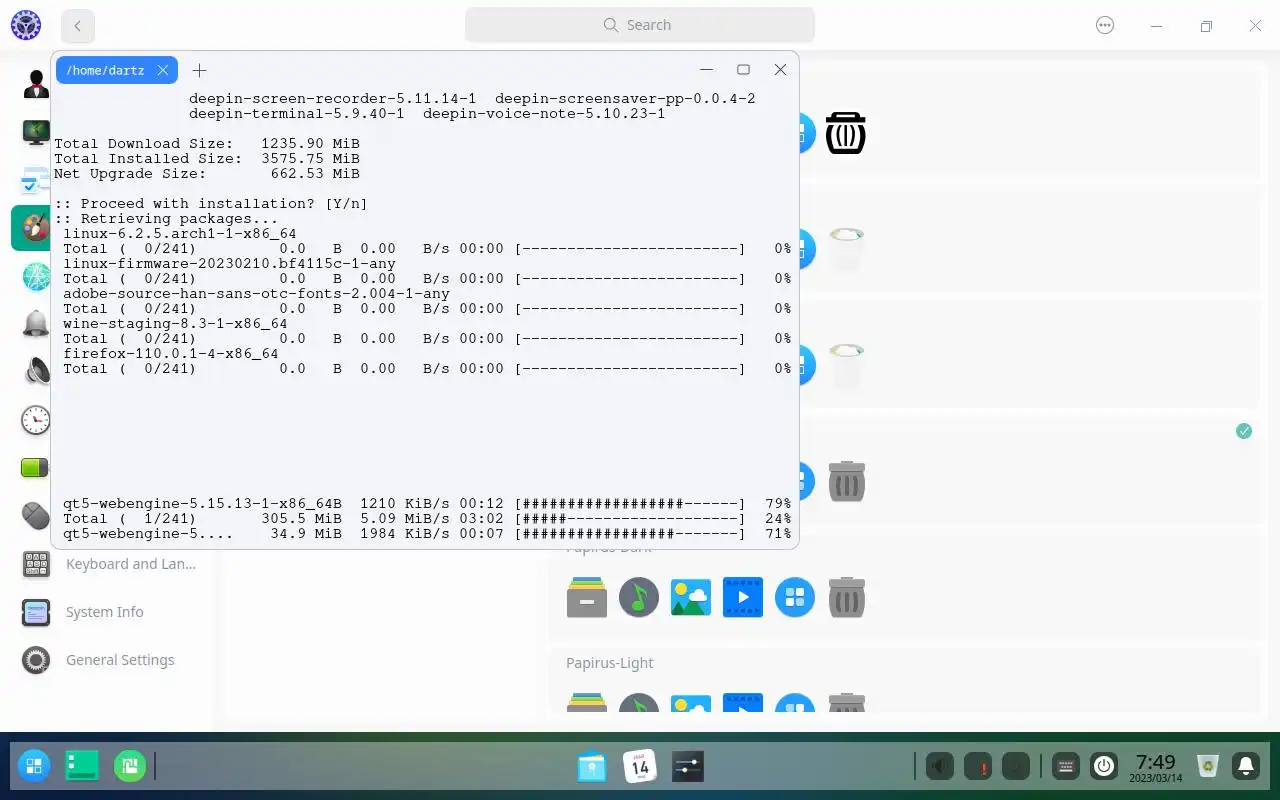This screenshot has width=1280, height=800.
Task: Click the power button in dock
Action: coord(1104,767)
